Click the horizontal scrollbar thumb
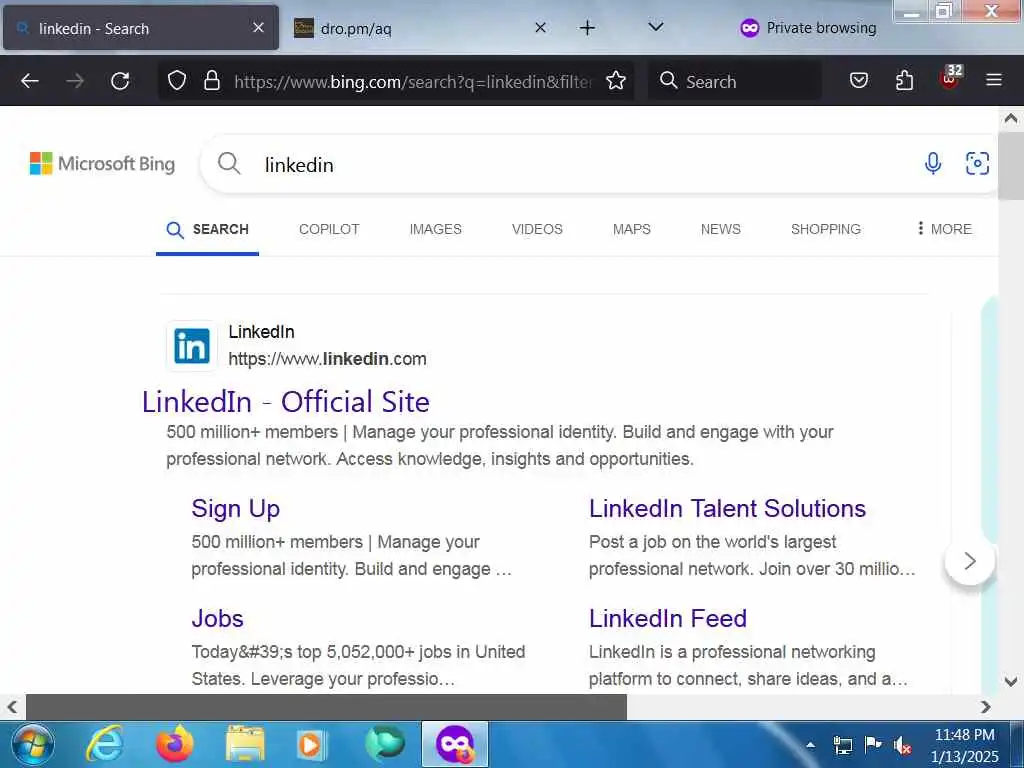 326,707
